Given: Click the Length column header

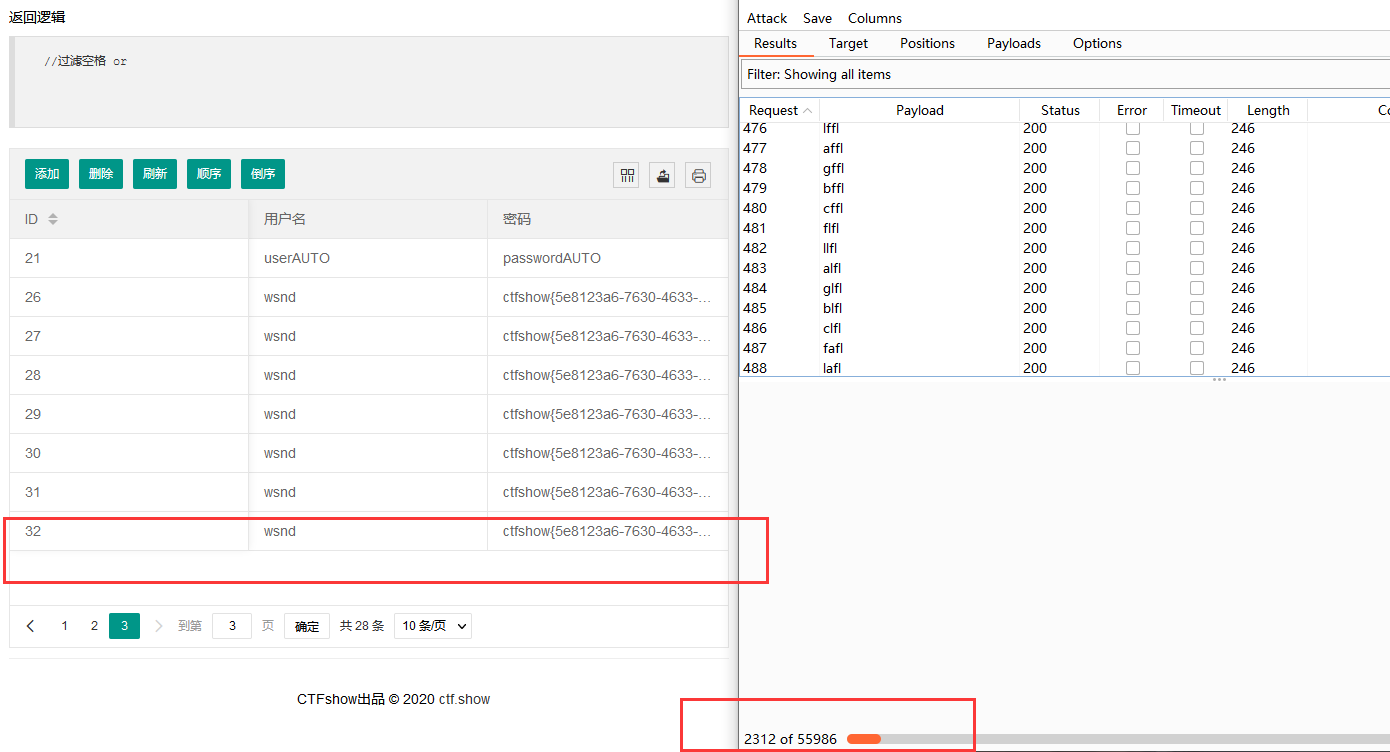Looking at the screenshot, I should pos(1268,110).
